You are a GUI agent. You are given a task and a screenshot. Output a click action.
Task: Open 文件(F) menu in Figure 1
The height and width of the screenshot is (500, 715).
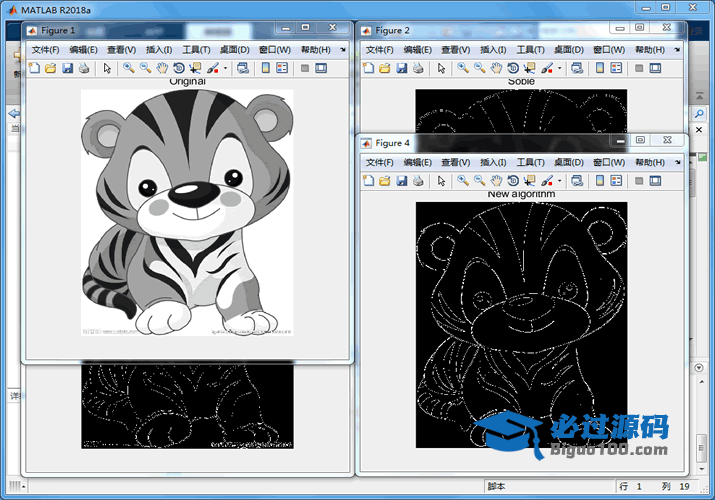45,50
